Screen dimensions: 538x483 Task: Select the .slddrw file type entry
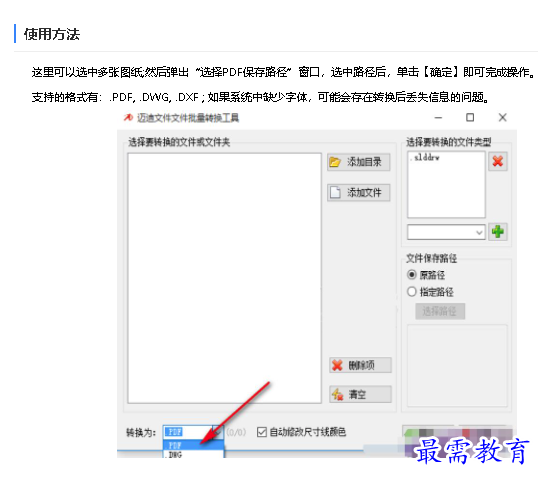click(425, 158)
